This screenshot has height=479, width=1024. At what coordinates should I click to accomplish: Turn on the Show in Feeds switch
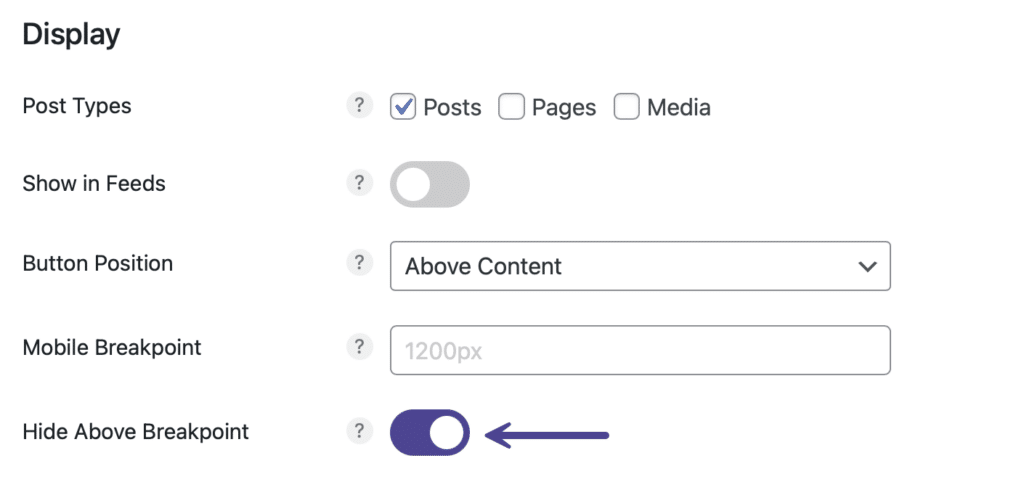(430, 184)
